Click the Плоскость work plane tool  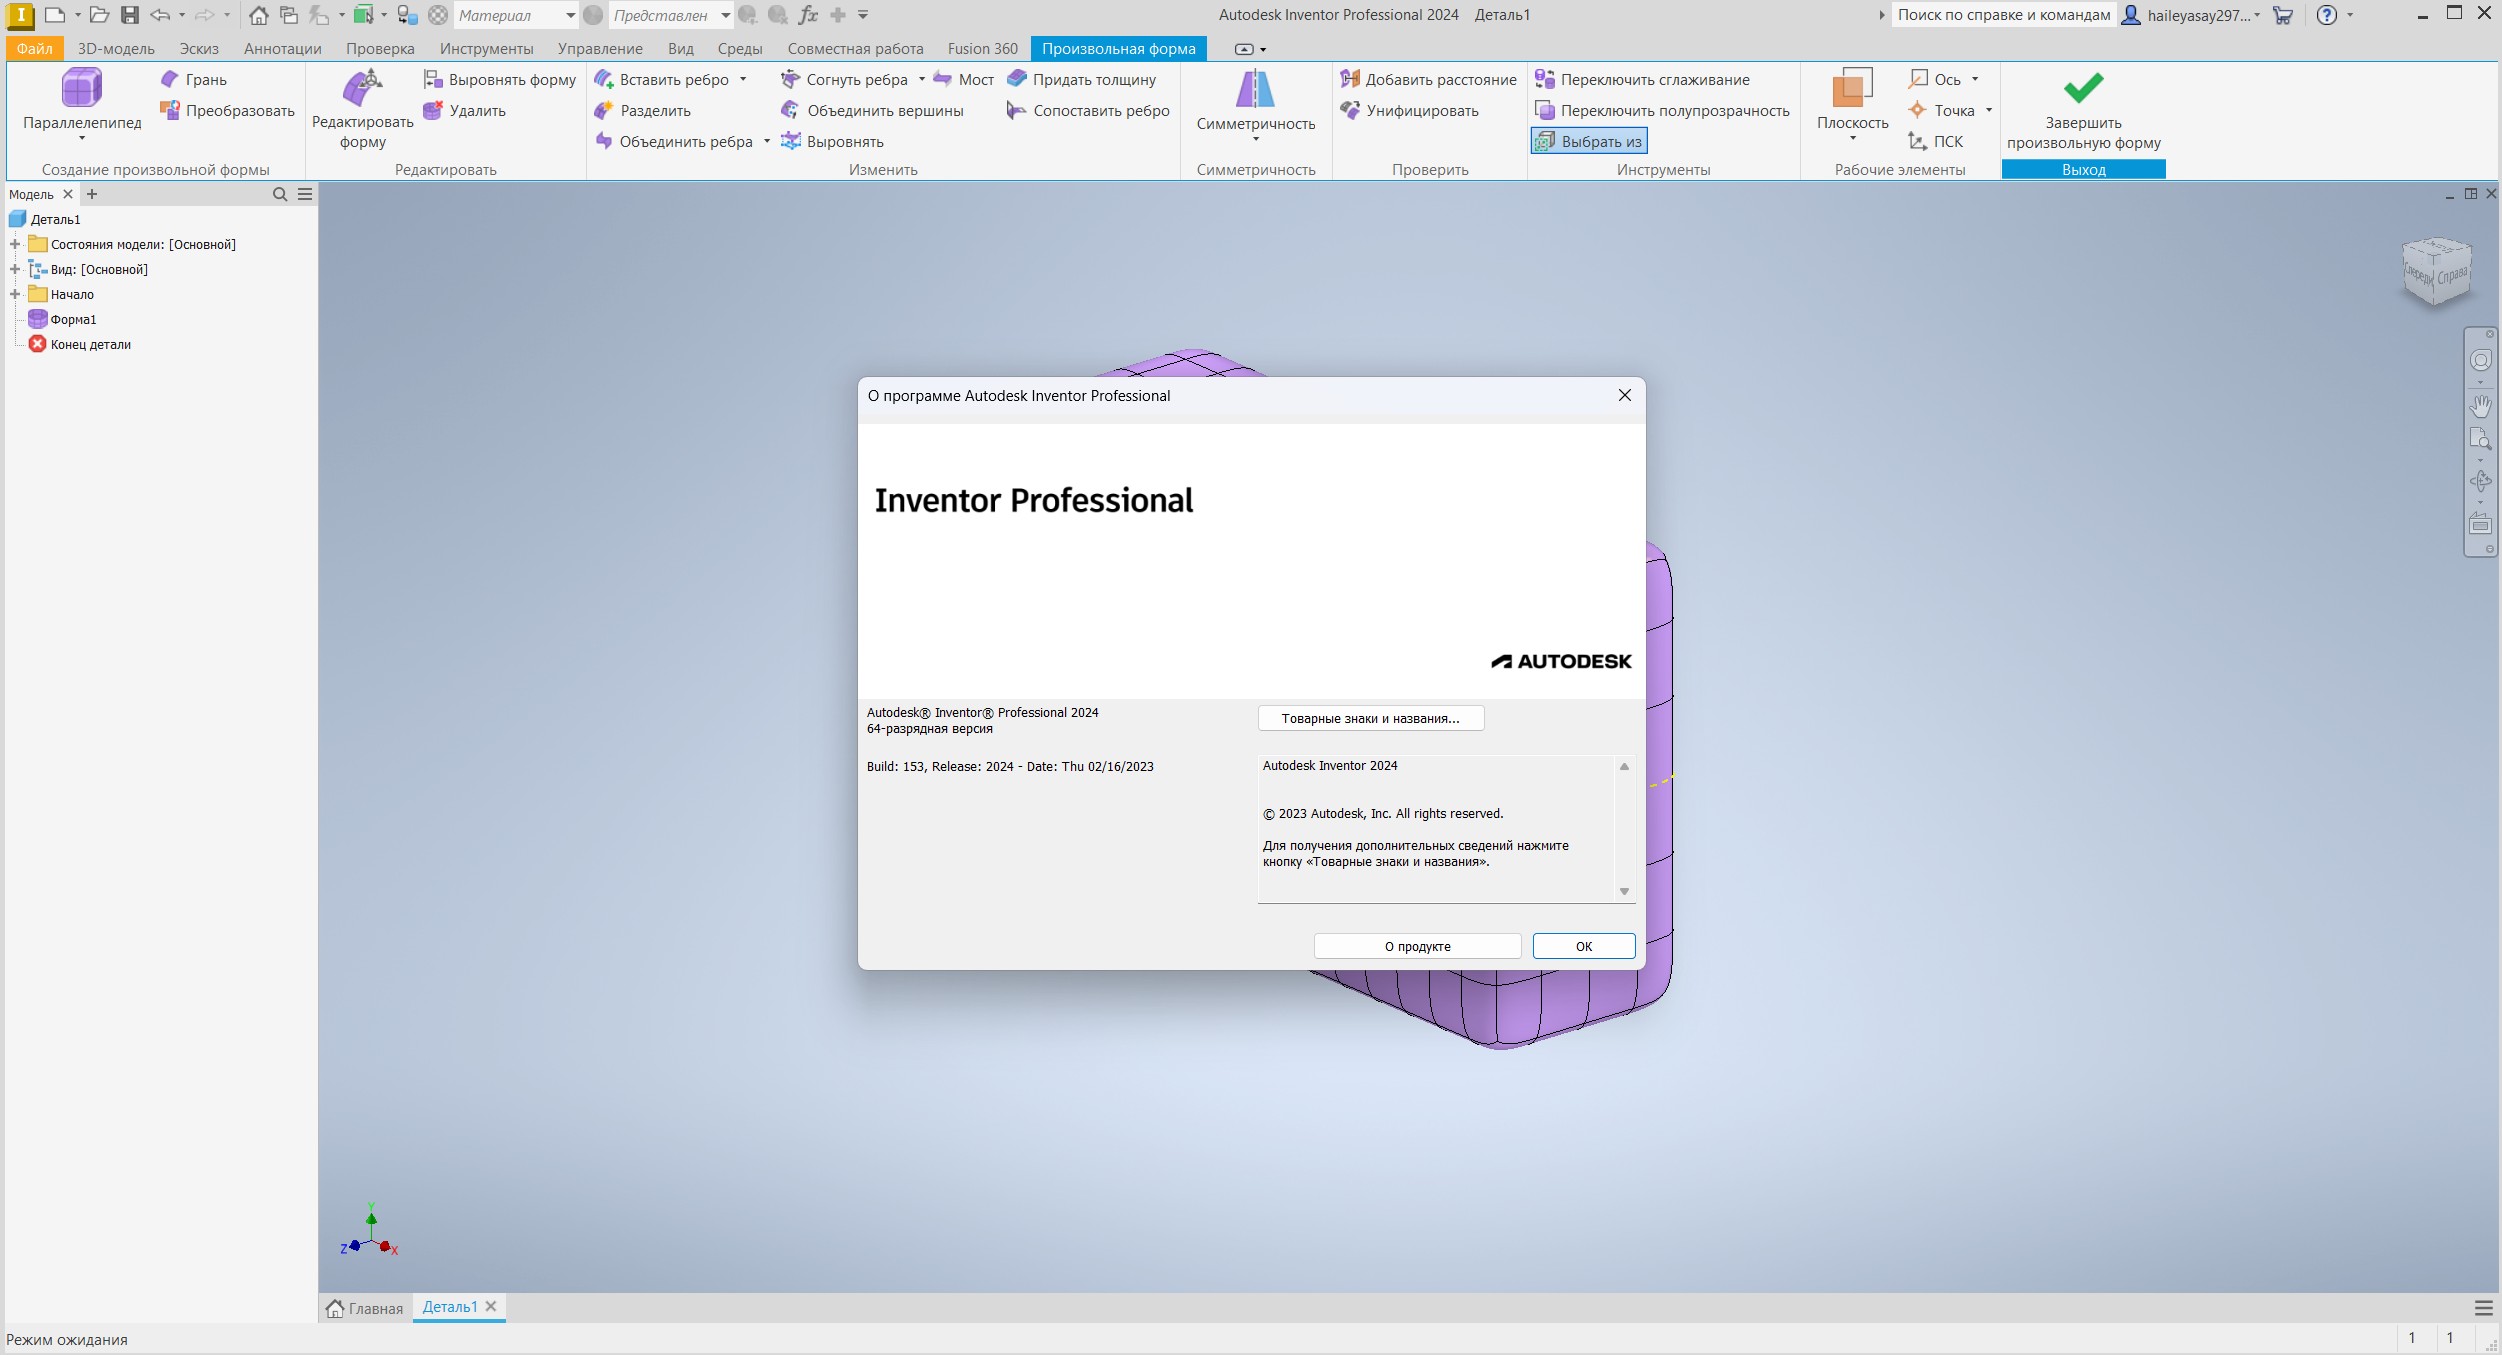(x=1852, y=100)
